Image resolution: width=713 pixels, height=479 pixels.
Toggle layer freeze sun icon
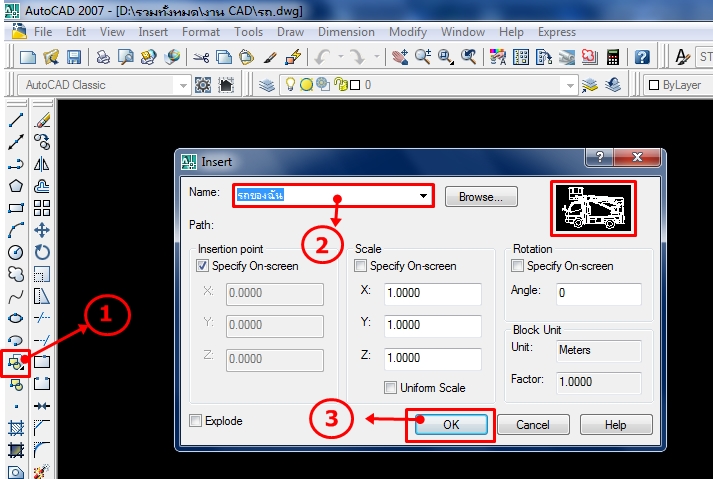(306, 85)
